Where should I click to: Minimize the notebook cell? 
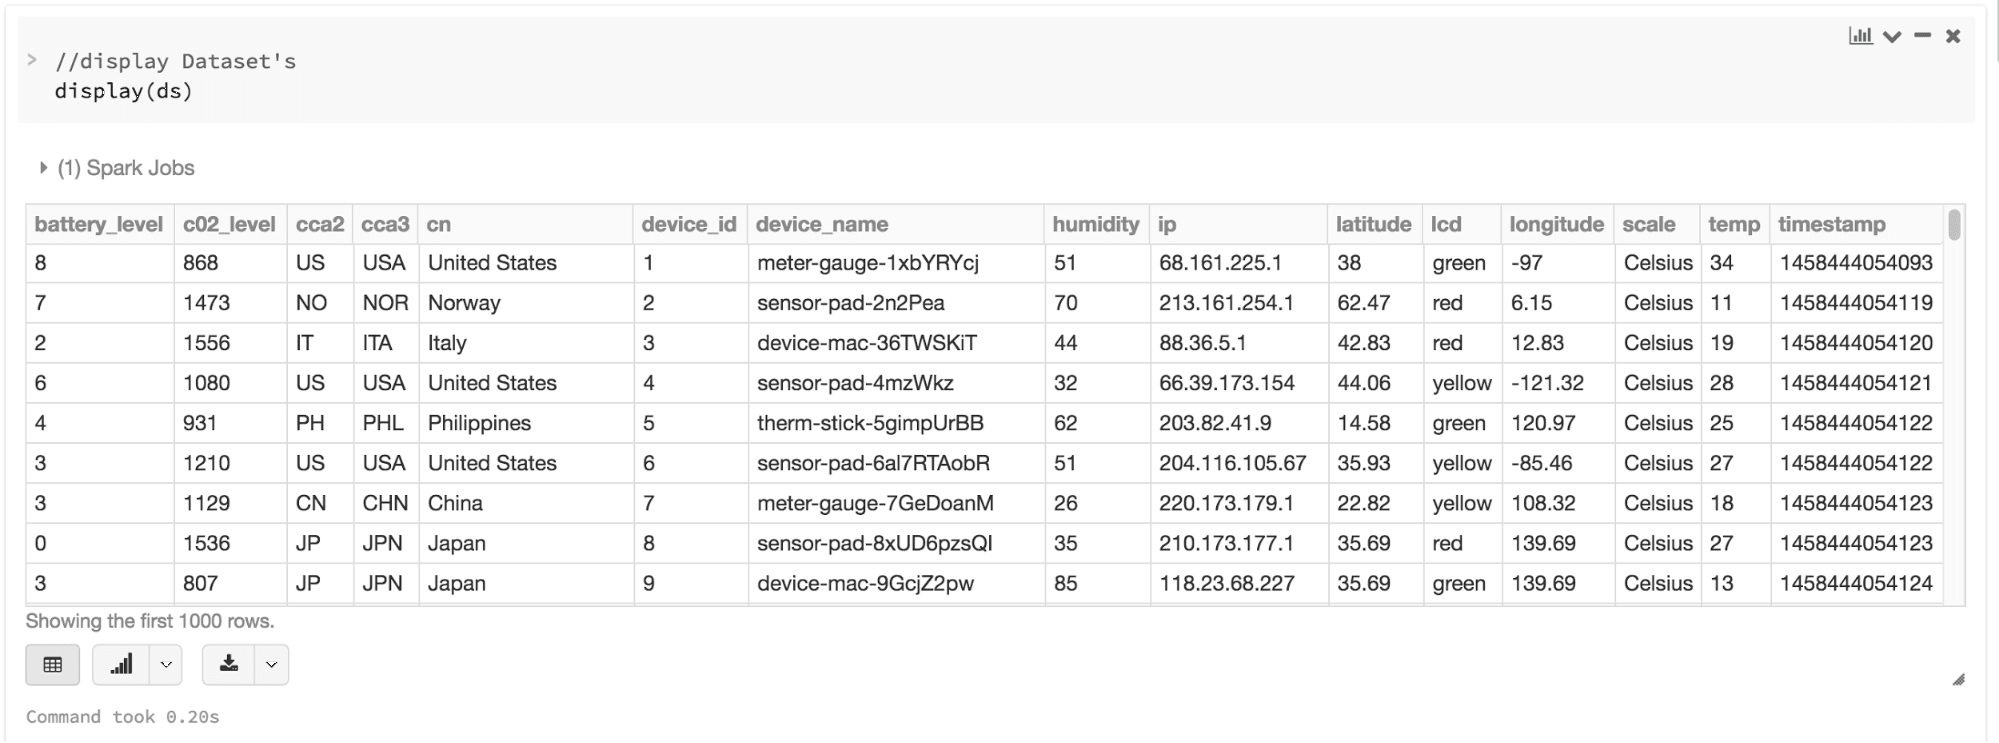click(x=1922, y=36)
